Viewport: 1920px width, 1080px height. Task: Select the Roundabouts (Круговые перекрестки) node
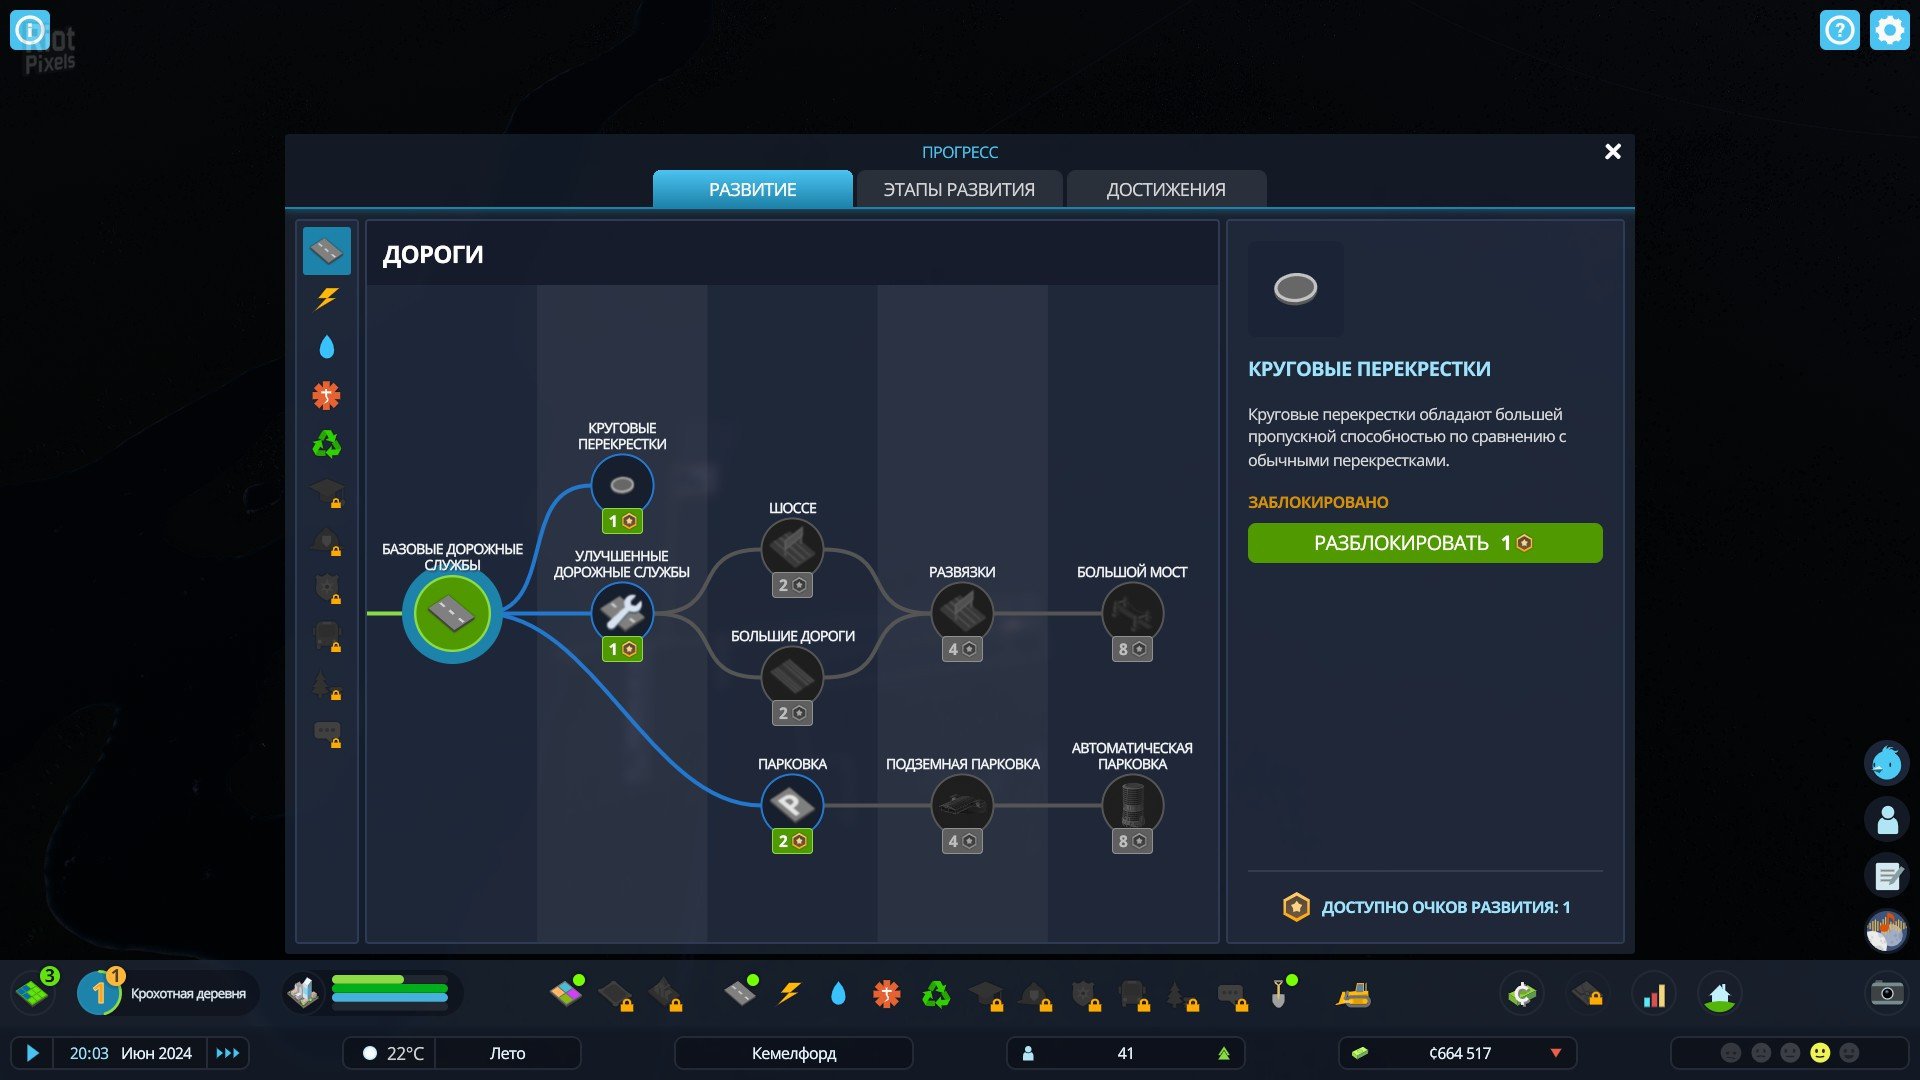pyautogui.click(x=621, y=485)
